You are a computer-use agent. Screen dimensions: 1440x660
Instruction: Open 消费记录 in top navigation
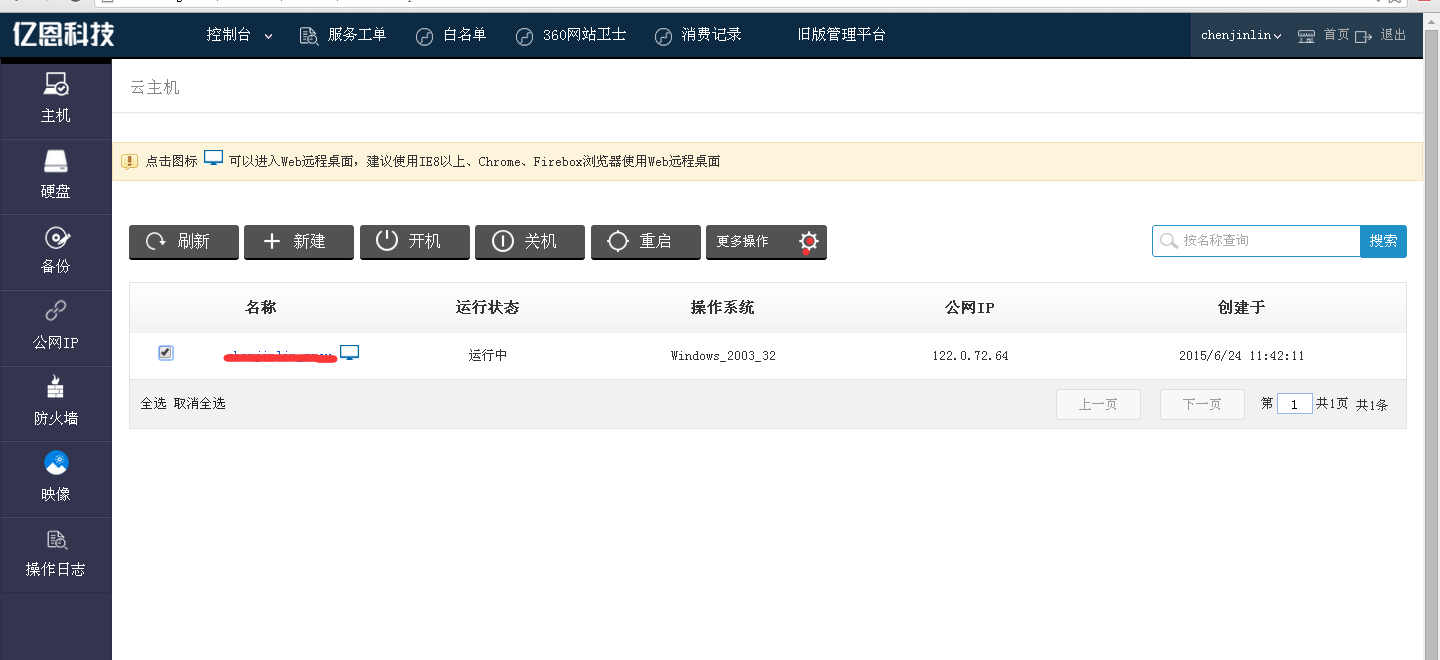tap(698, 35)
